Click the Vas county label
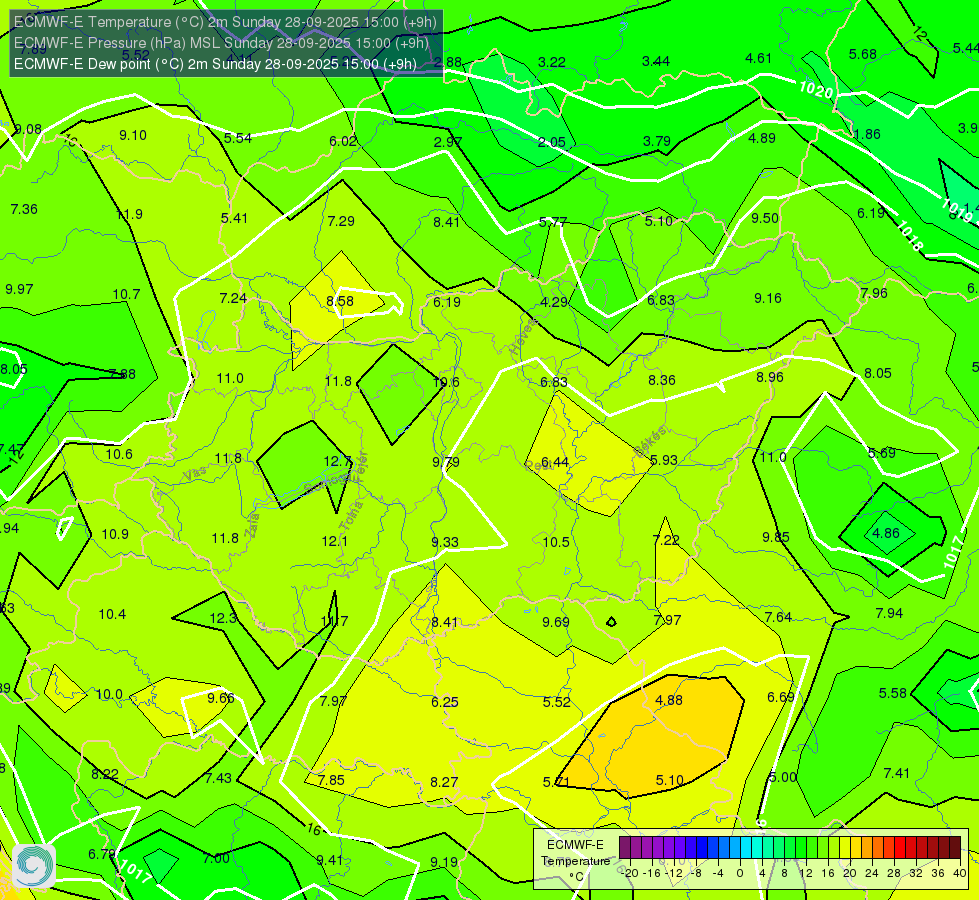979x900 pixels. pos(195,474)
